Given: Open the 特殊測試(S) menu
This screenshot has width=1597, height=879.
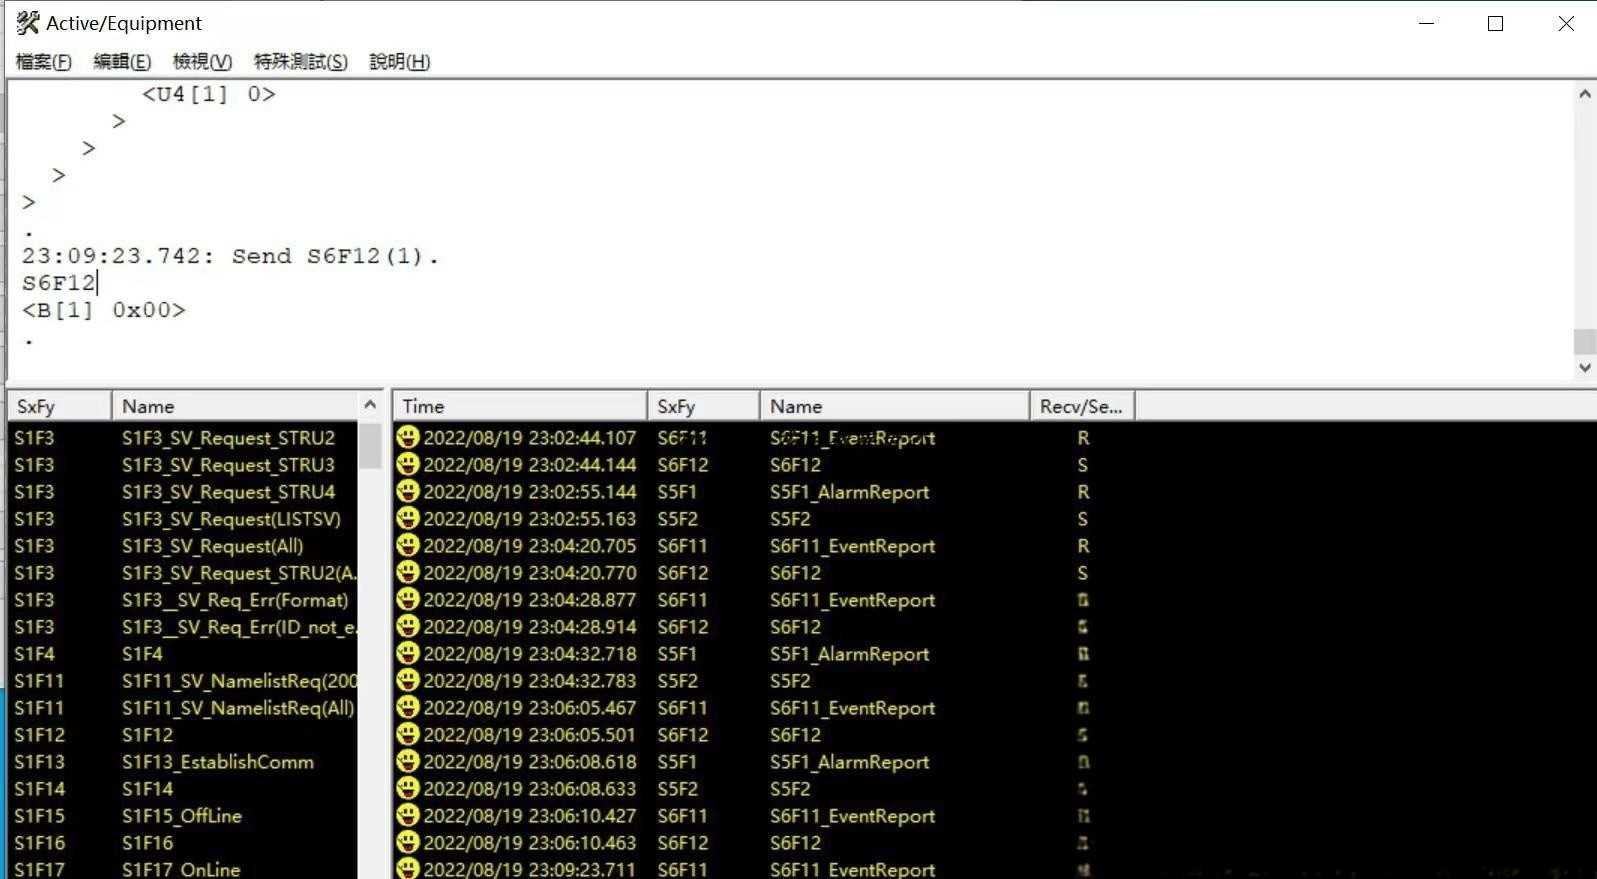Looking at the screenshot, I should click(x=300, y=62).
